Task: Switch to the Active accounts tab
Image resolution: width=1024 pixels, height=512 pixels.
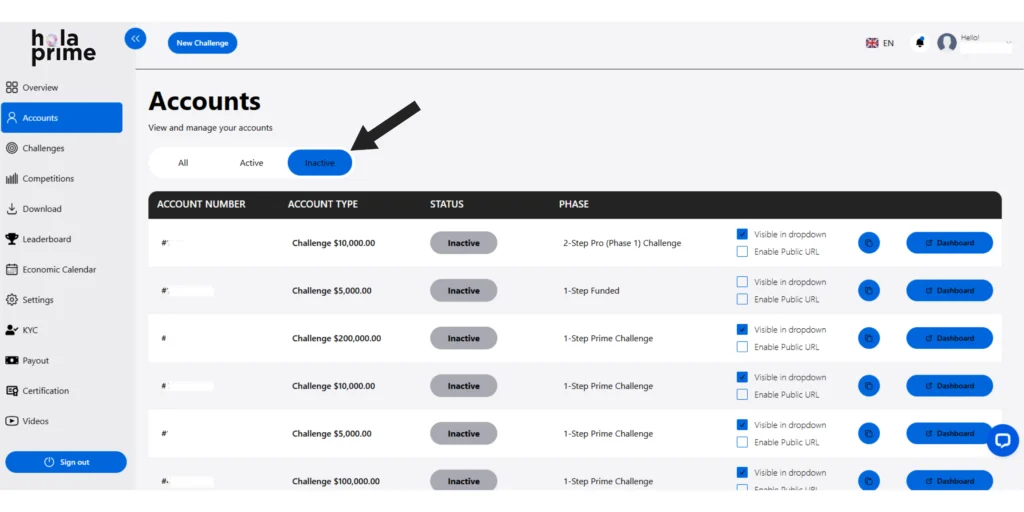Action: [251, 163]
